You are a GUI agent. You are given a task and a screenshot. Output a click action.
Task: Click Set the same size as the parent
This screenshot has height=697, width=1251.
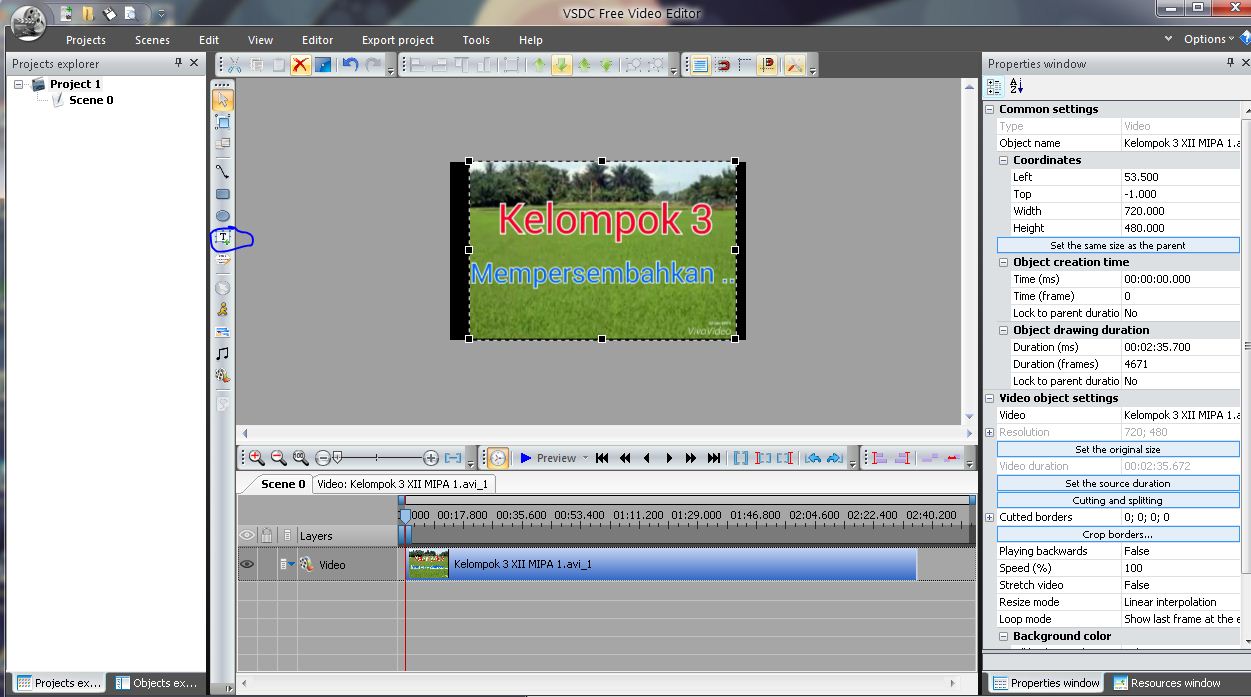click(1118, 245)
